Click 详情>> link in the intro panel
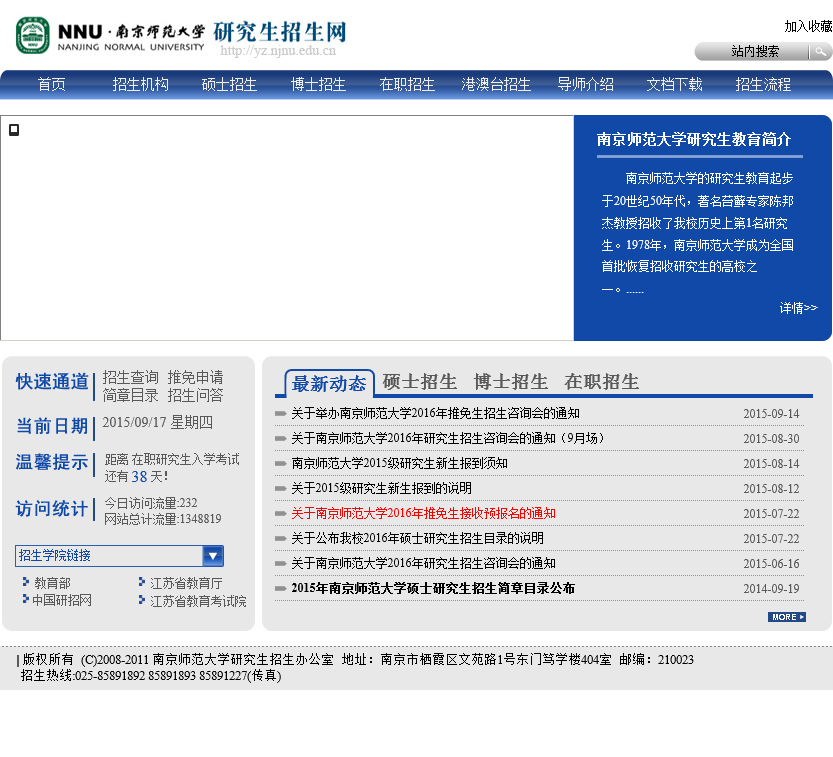The image size is (833, 757). [798, 308]
